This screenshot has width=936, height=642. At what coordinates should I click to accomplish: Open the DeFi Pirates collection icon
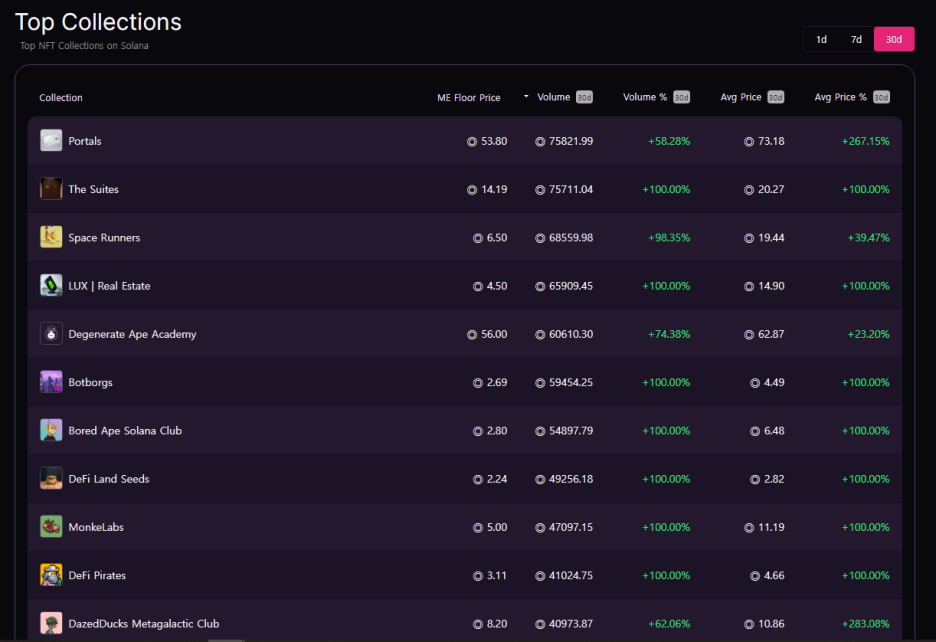[51, 575]
